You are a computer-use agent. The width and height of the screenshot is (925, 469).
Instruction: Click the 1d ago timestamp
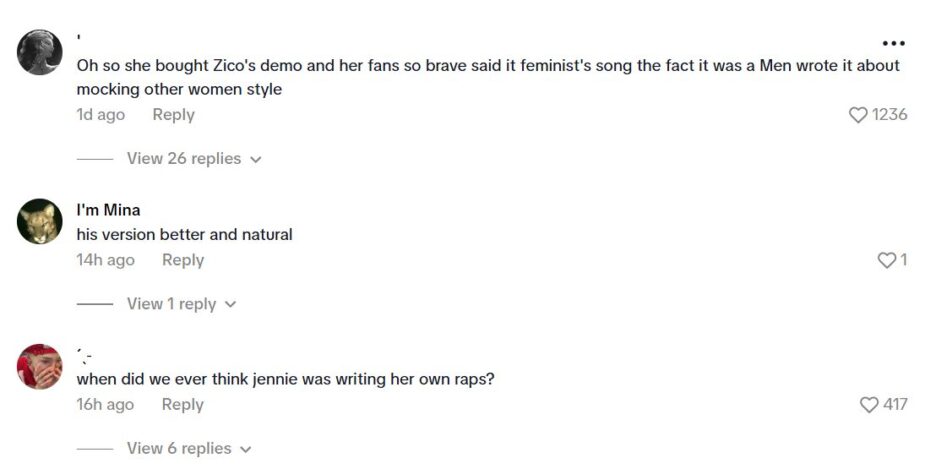coord(101,115)
